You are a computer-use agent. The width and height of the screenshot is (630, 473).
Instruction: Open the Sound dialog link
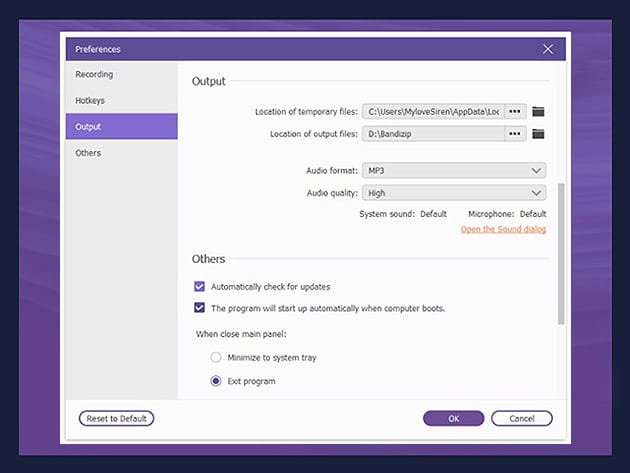(503, 230)
